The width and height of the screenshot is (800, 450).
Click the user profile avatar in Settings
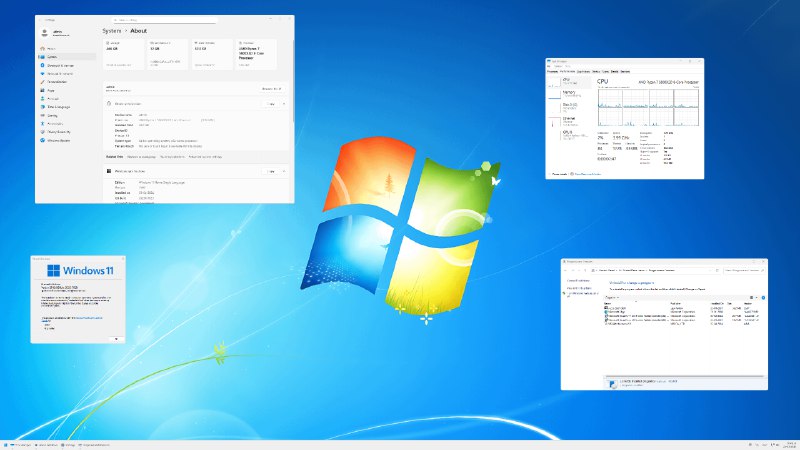click(44, 33)
